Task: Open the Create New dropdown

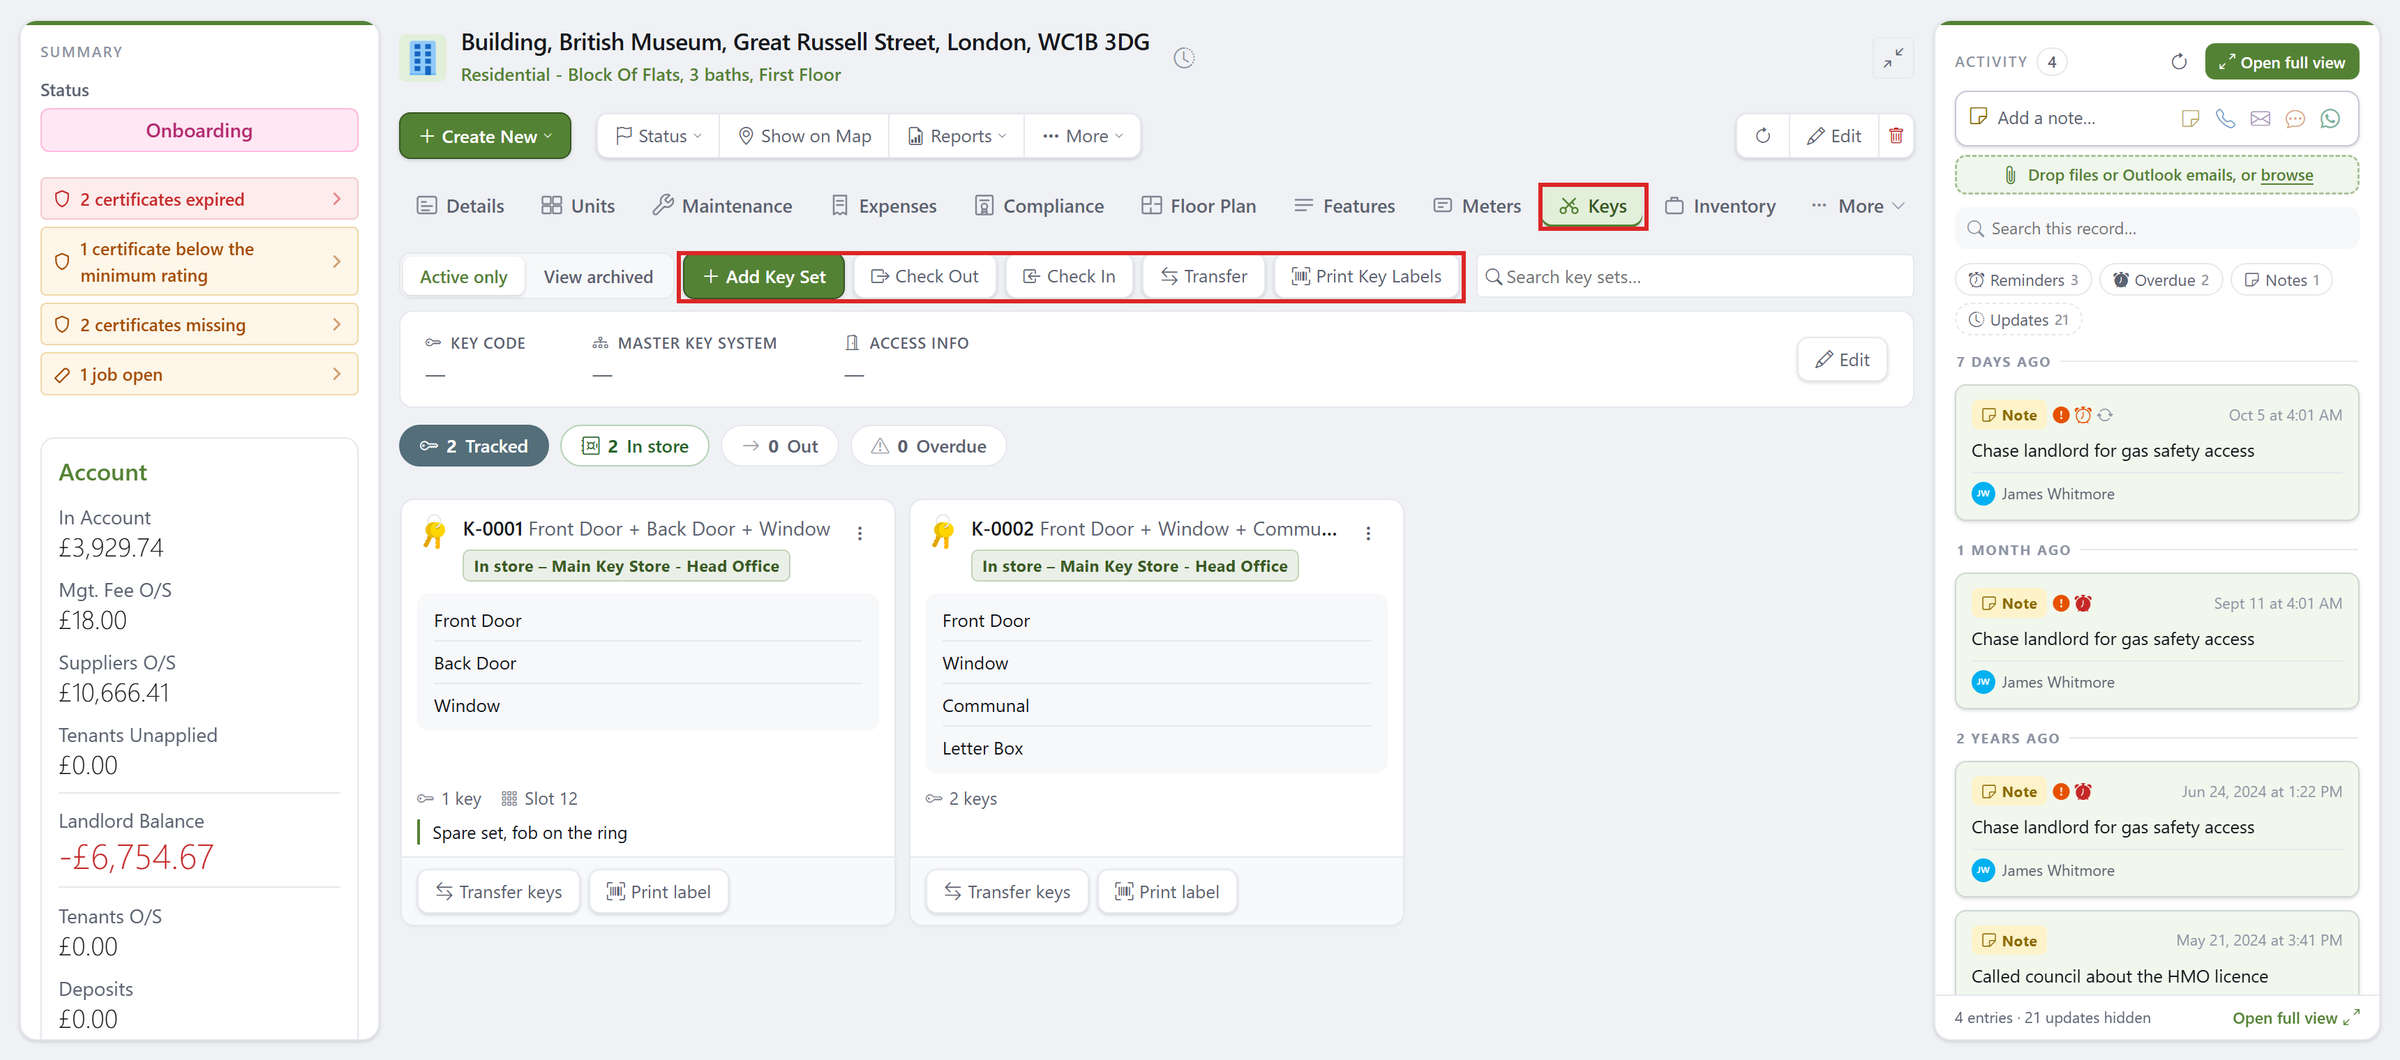Action: click(485, 136)
